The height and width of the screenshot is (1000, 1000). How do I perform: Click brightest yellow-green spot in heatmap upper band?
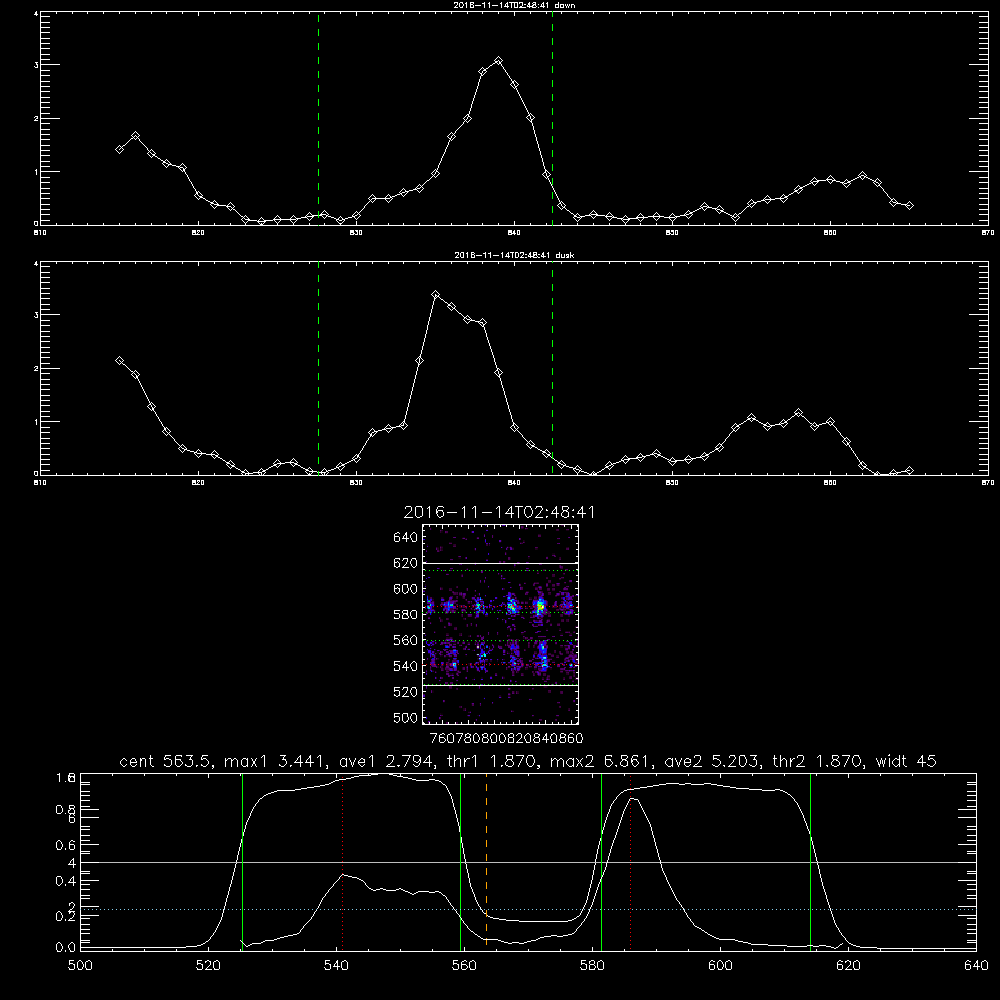coord(540,608)
